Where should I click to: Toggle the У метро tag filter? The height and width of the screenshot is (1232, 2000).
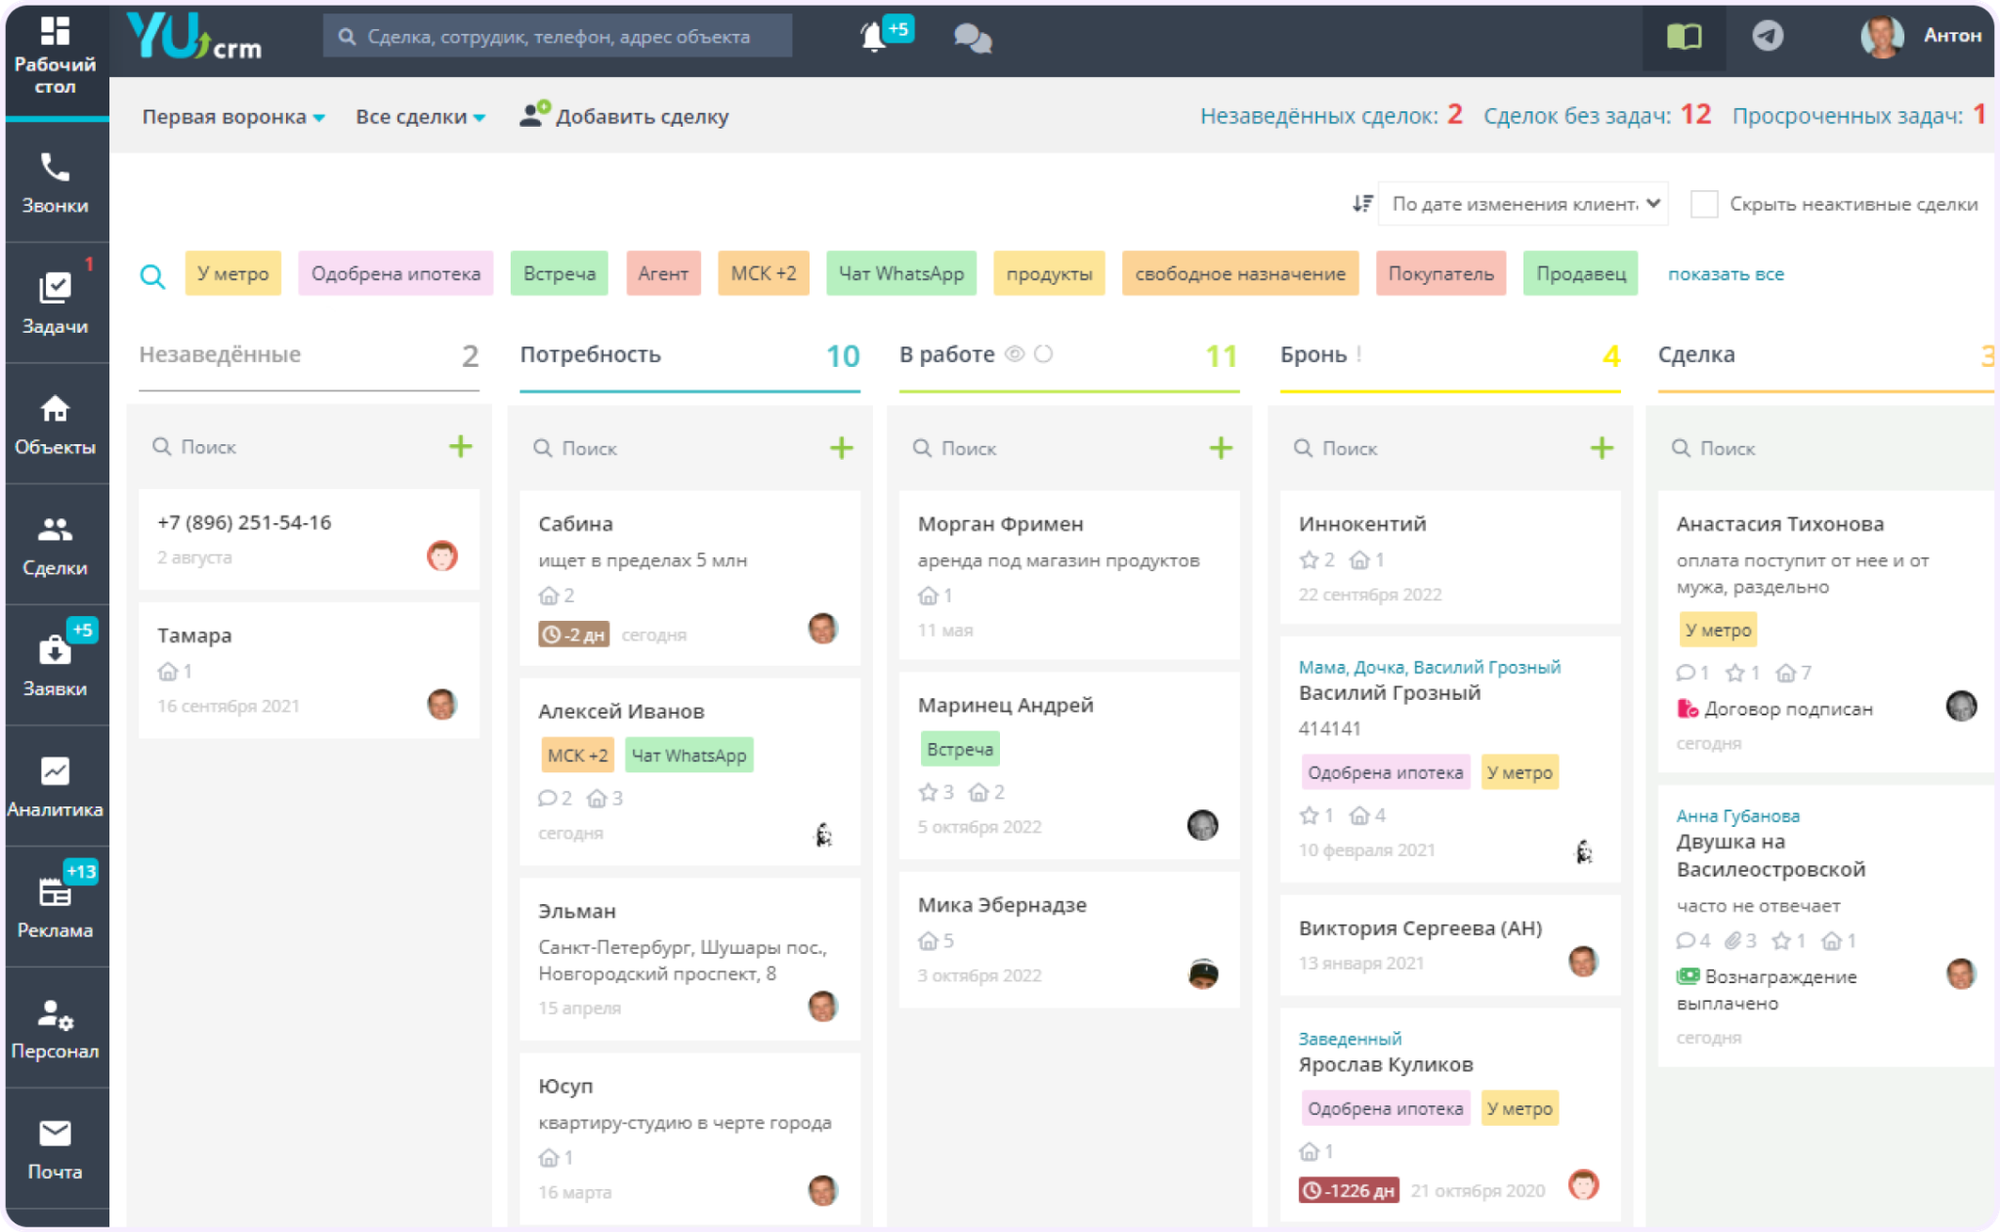click(x=233, y=273)
